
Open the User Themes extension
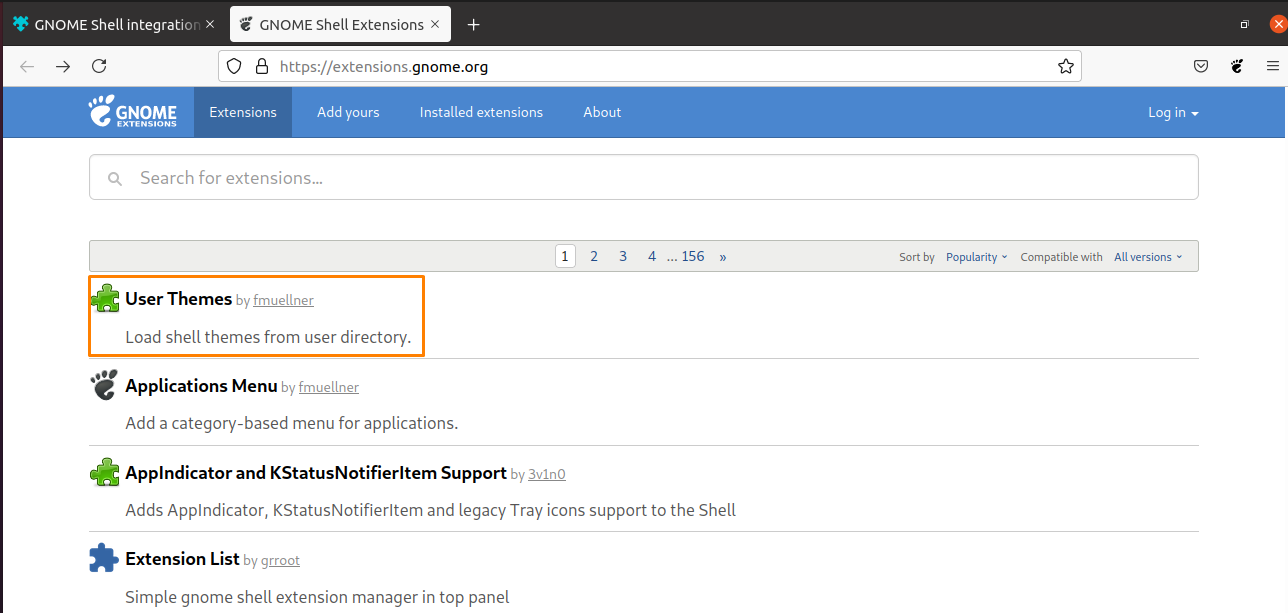click(x=178, y=298)
